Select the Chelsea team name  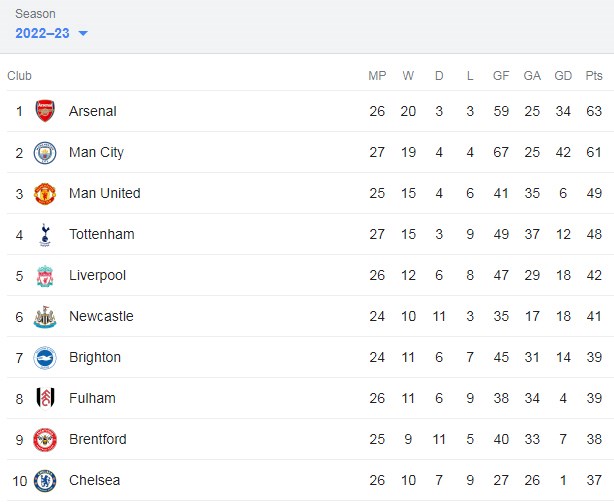click(94, 480)
